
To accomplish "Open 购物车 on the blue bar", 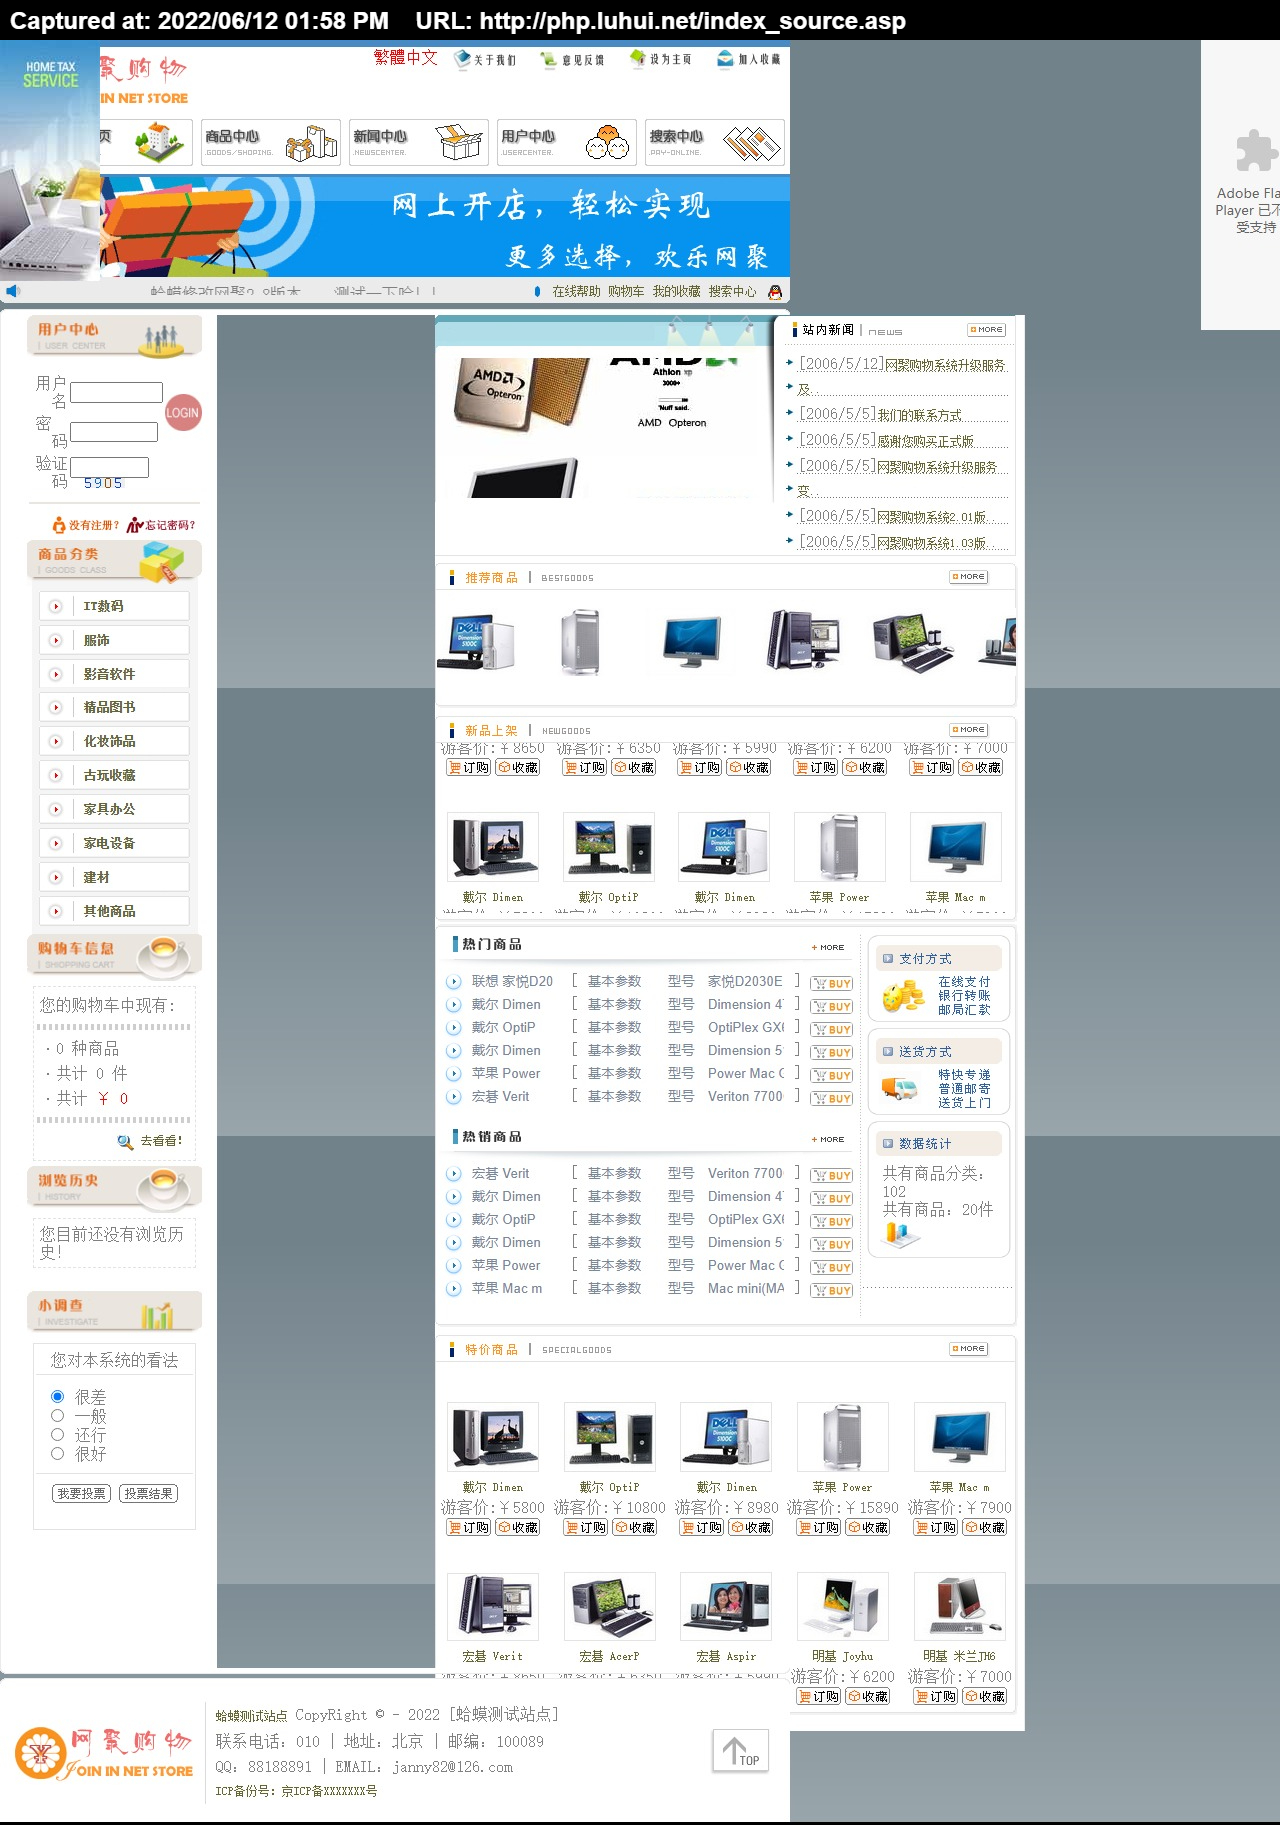I will tap(626, 292).
